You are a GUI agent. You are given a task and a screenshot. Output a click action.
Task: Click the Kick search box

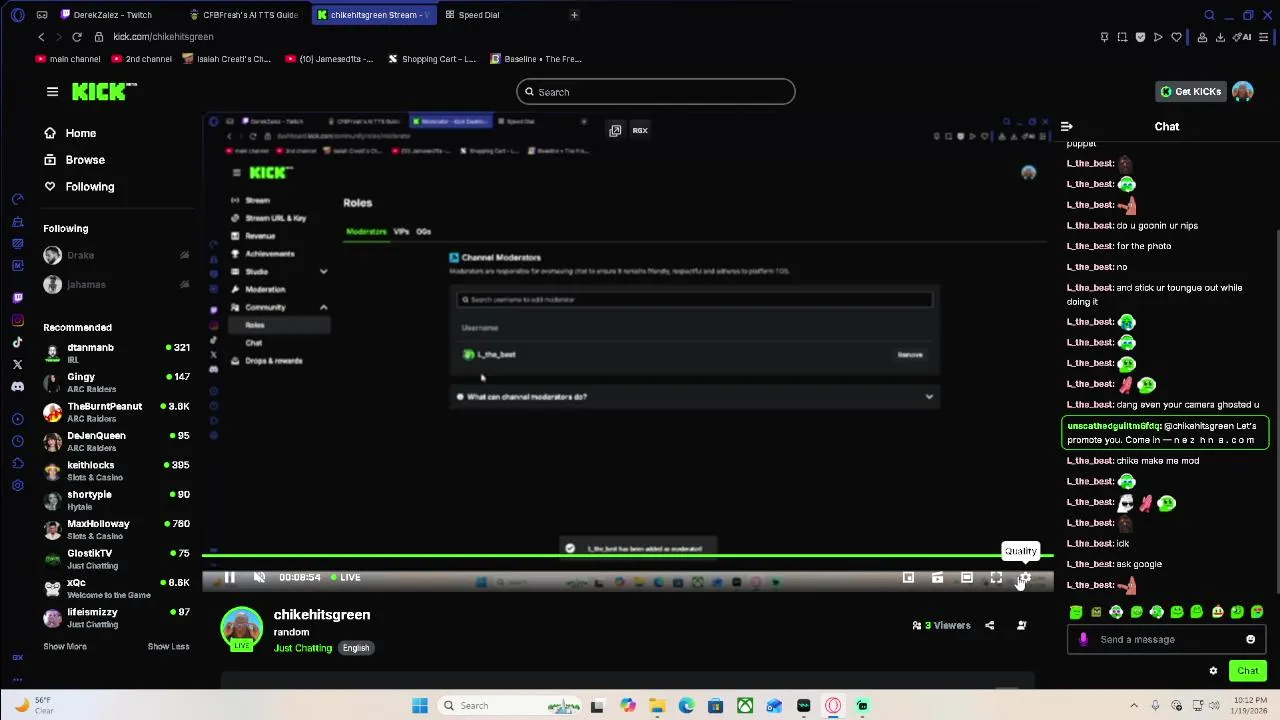click(656, 92)
